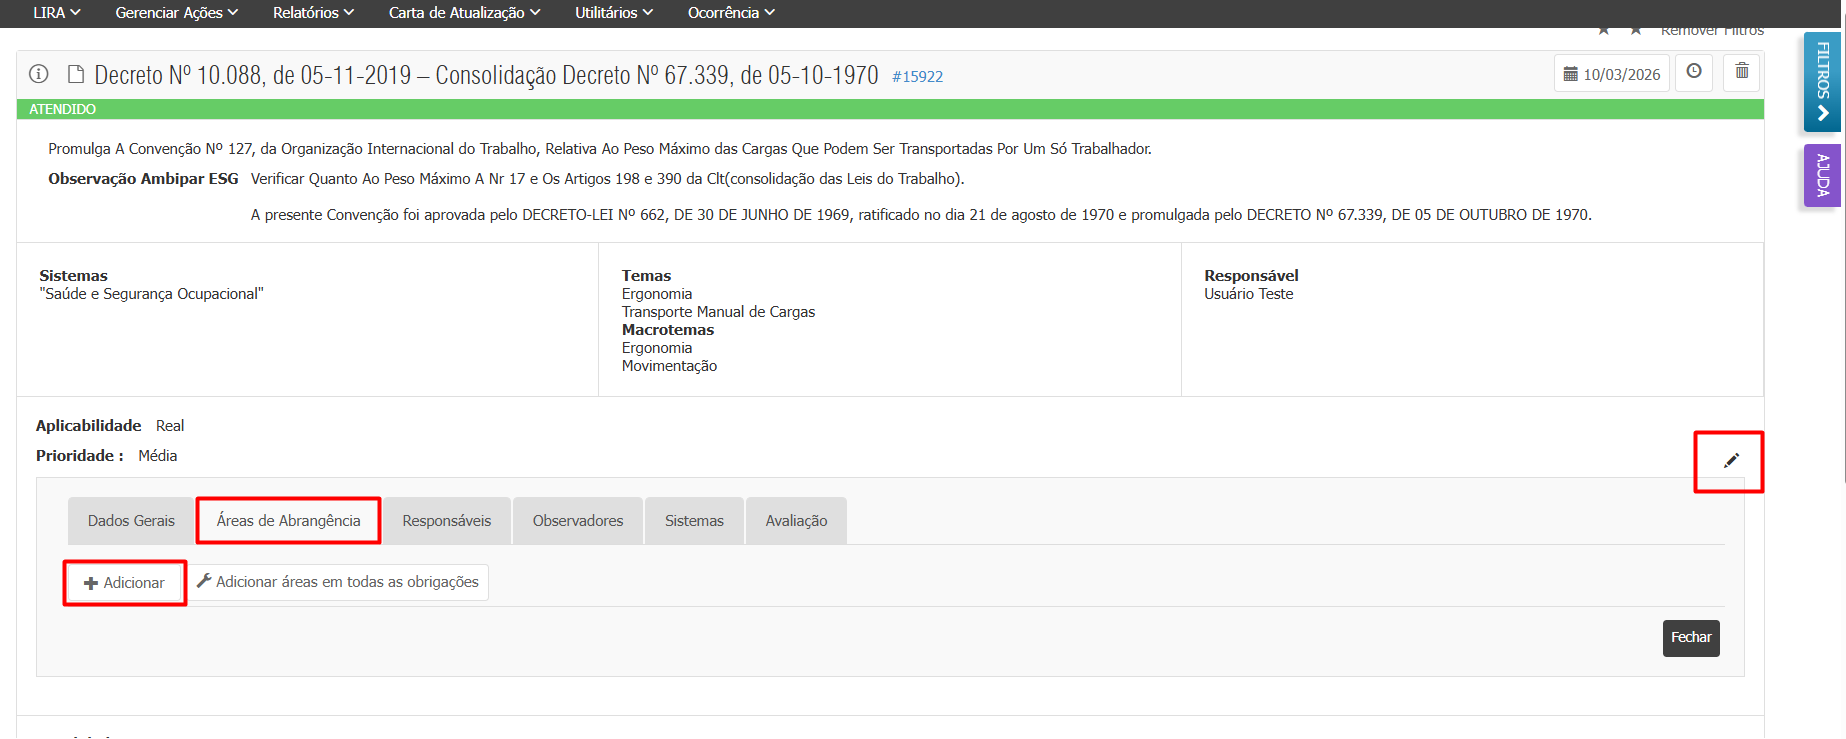Click the pencil edit icon

coord(1731,461)
